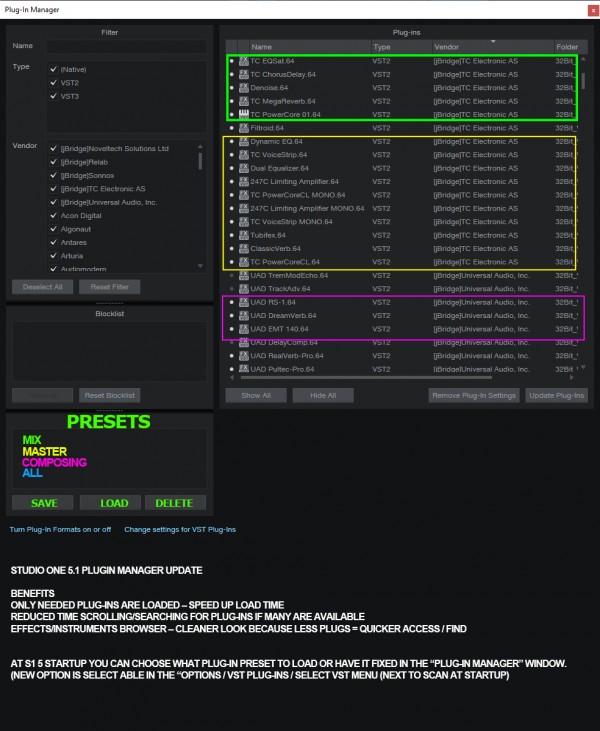Click the visibility dot beside Denoise.64
The width and height of the screenshot is (600, 731).
232,88
